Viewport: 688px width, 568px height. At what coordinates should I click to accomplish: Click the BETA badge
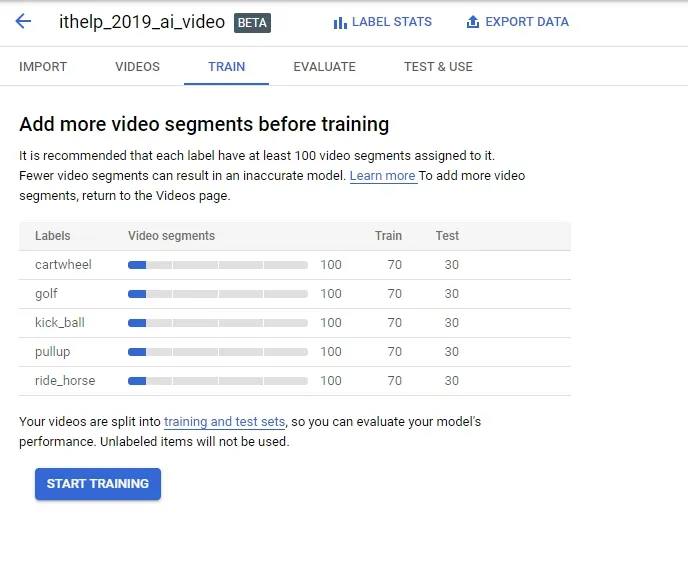252,23
